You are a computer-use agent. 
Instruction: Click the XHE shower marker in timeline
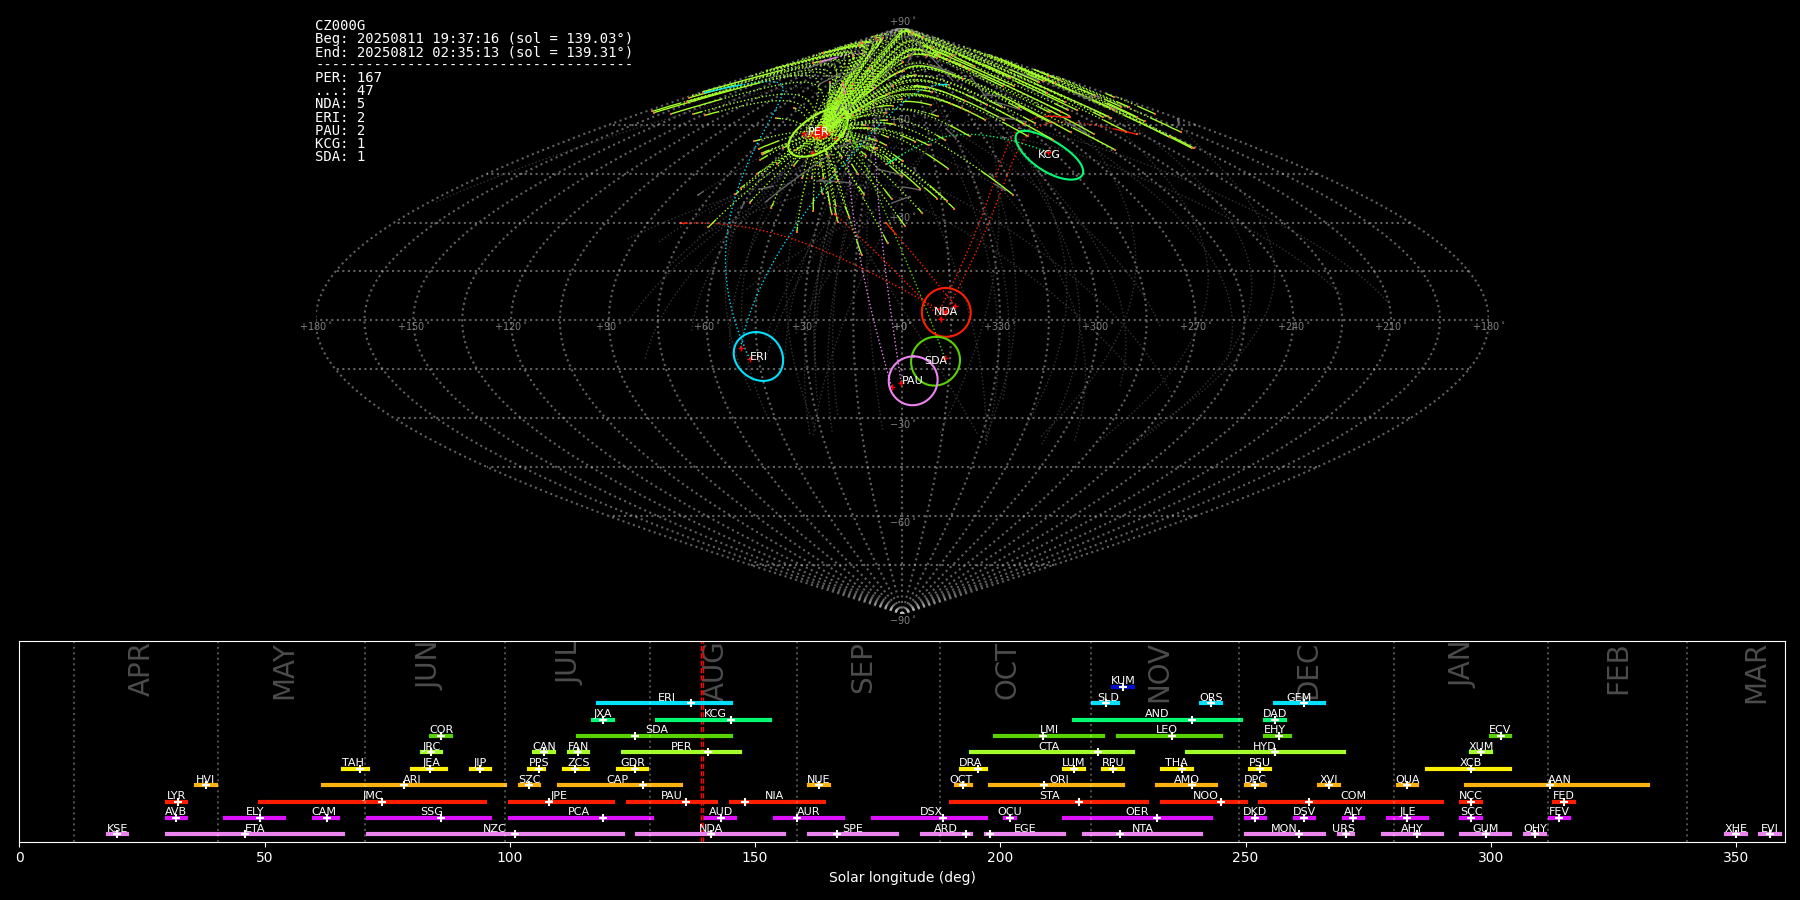(1736, 833)
